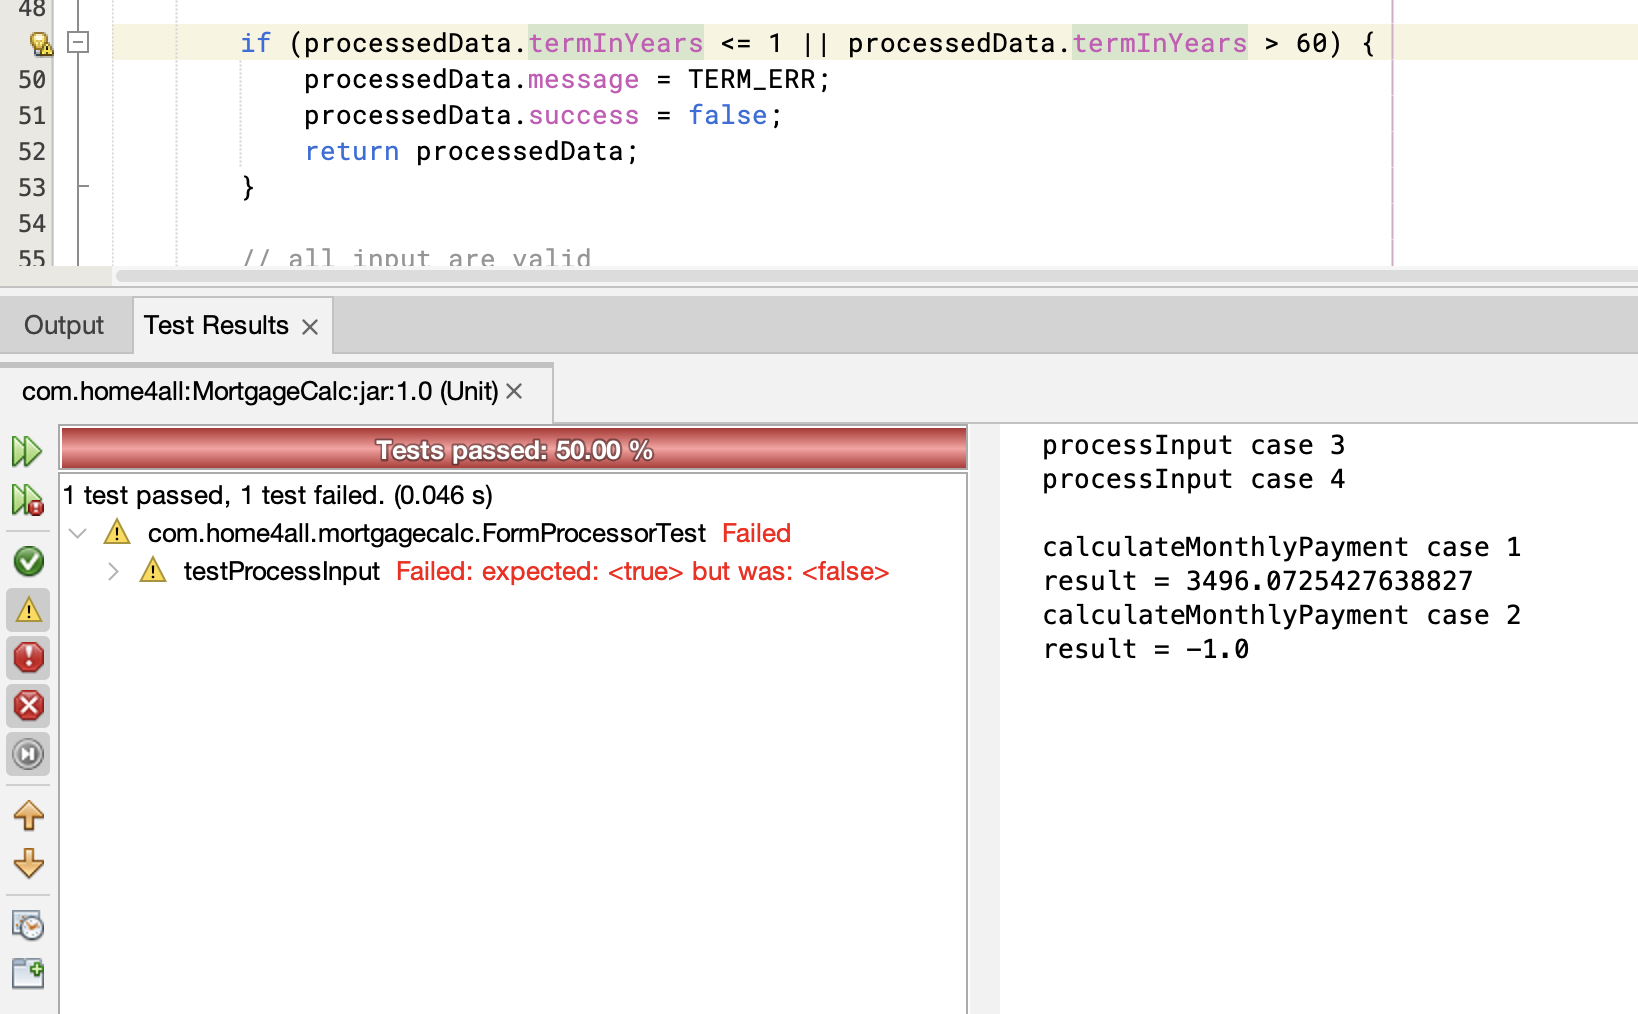Collapse the FormProcessorTest tree node
The height and width of the screenshot is (1014, 1638).
click(x=78, y=533)
